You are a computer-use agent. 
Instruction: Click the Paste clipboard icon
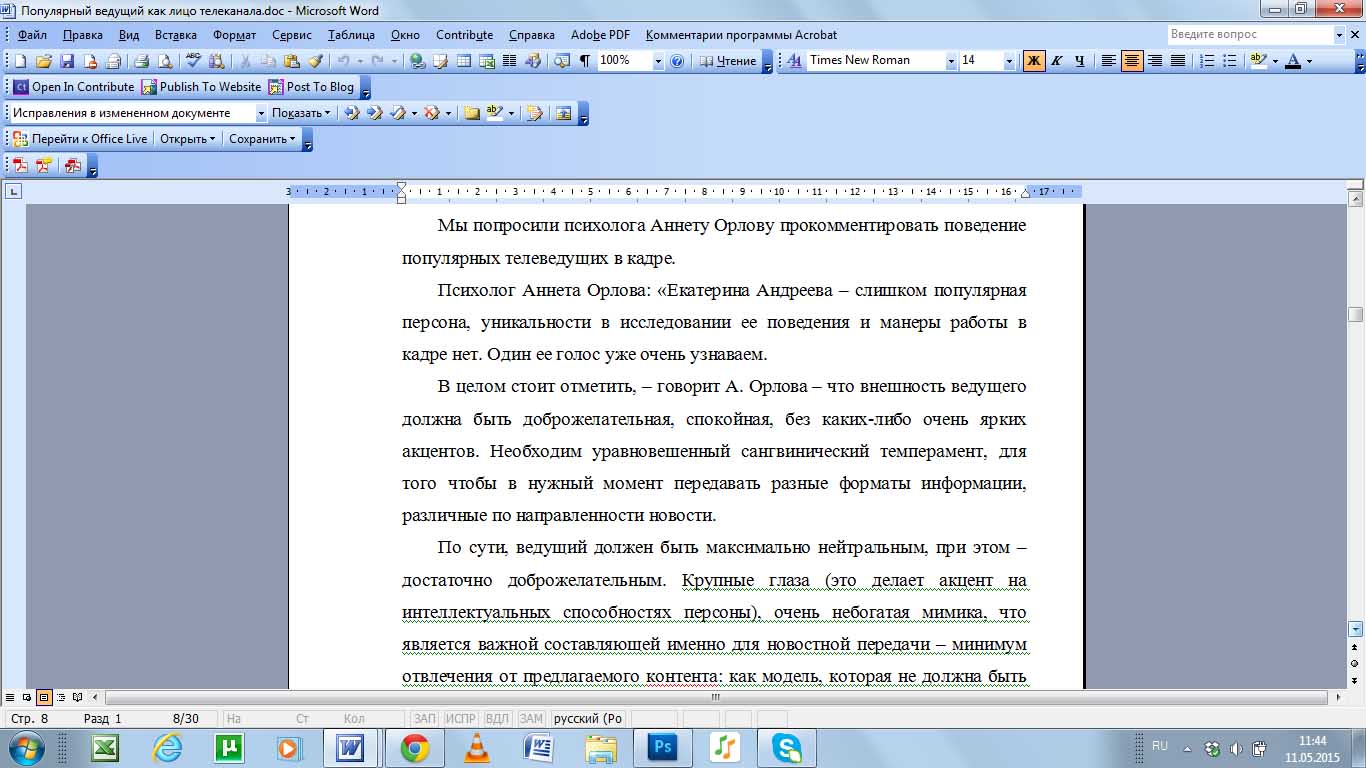pyautogui.click(x=291, y=61)
